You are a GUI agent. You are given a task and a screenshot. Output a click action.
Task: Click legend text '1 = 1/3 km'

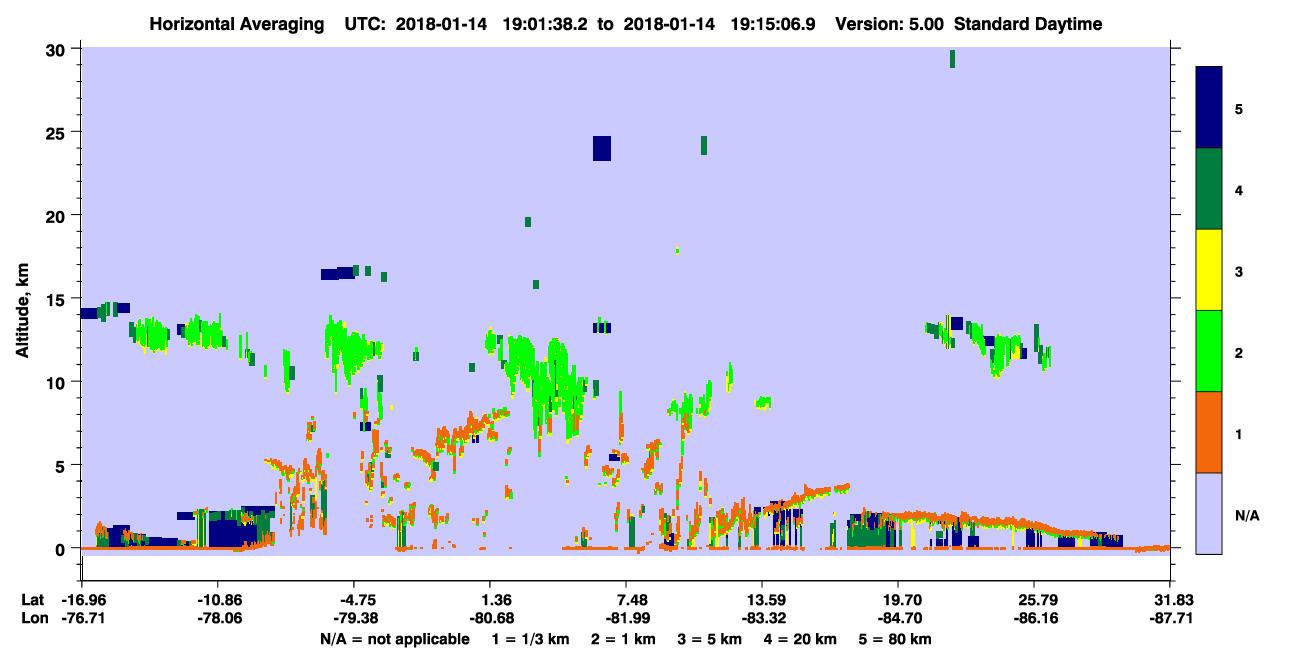coord(533,639)
